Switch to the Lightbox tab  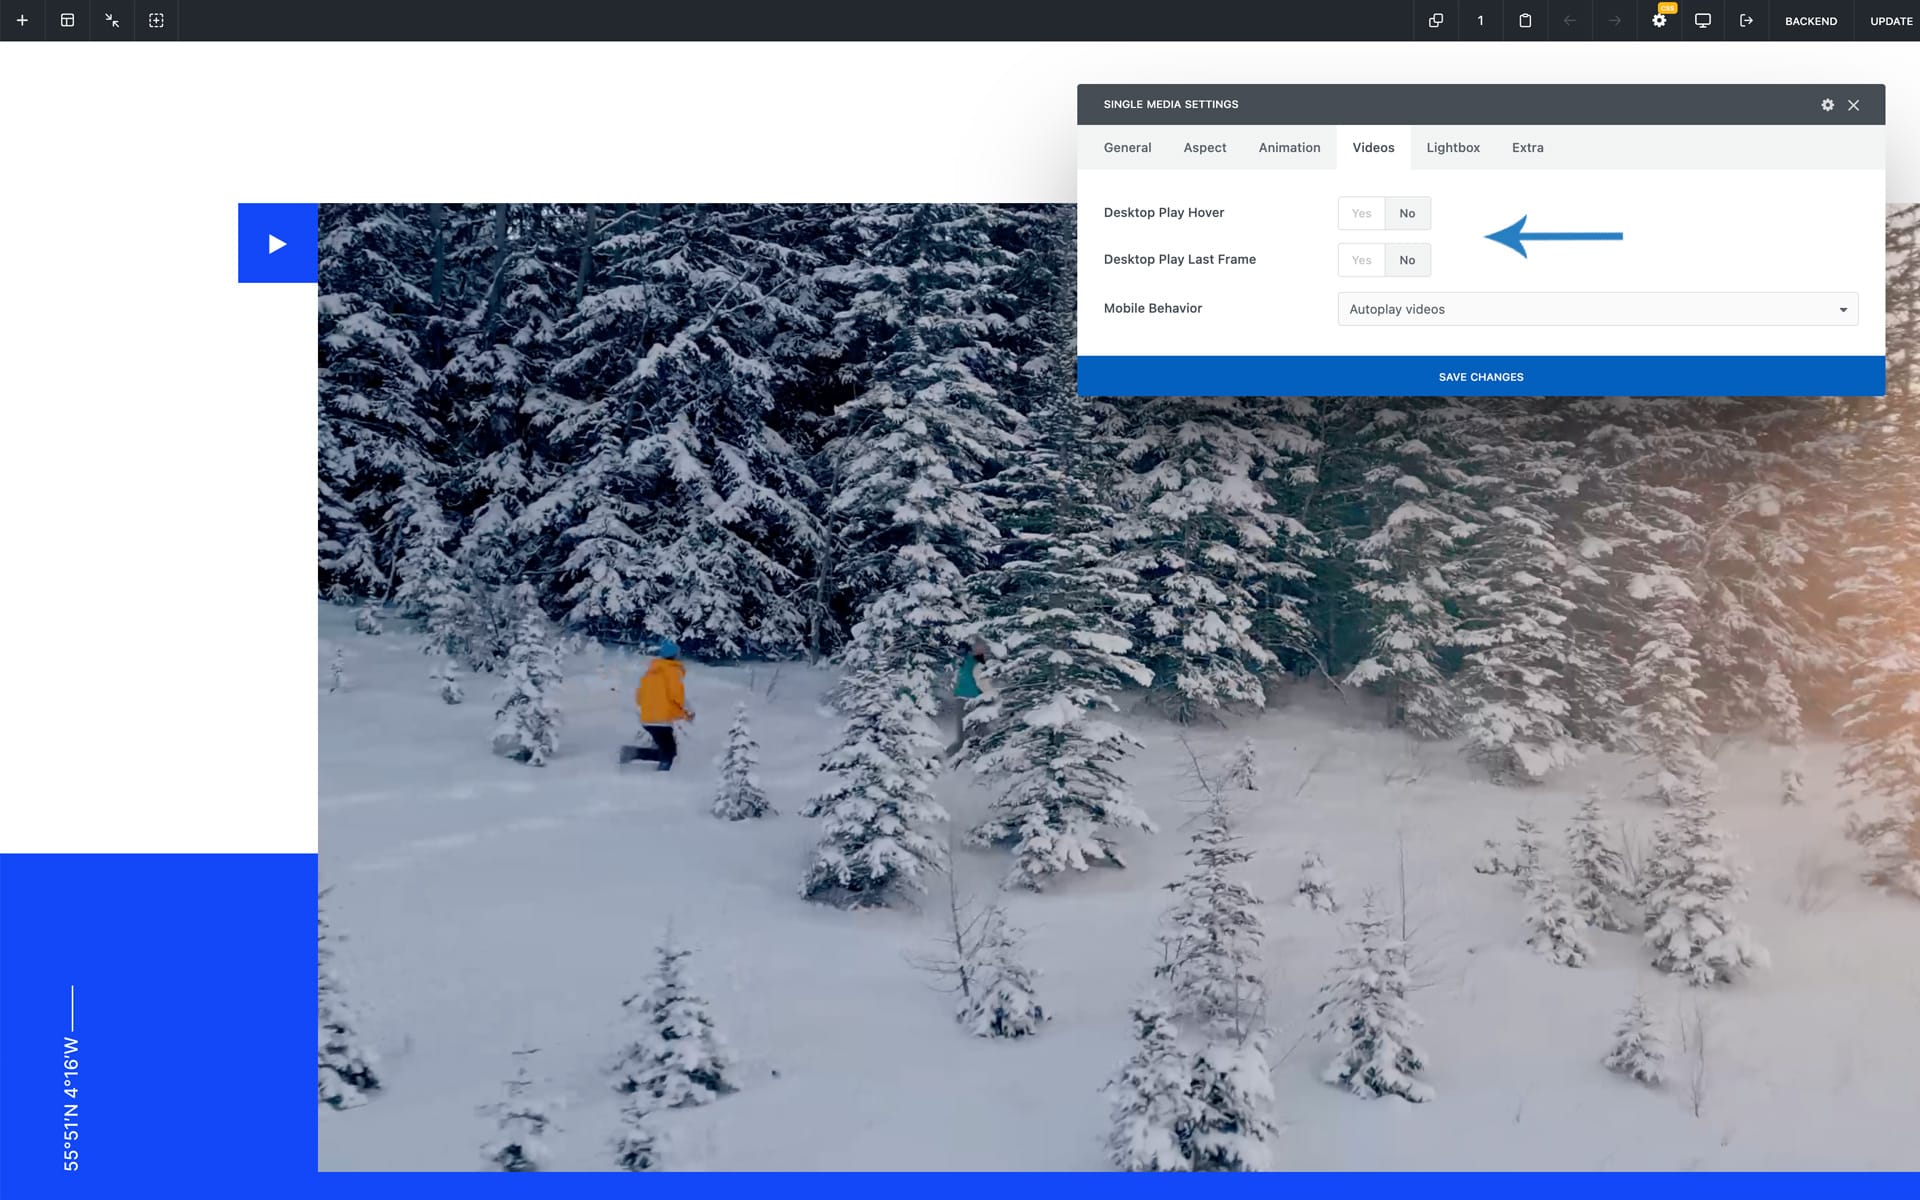pyautogui.click(x=1452, y=147)
